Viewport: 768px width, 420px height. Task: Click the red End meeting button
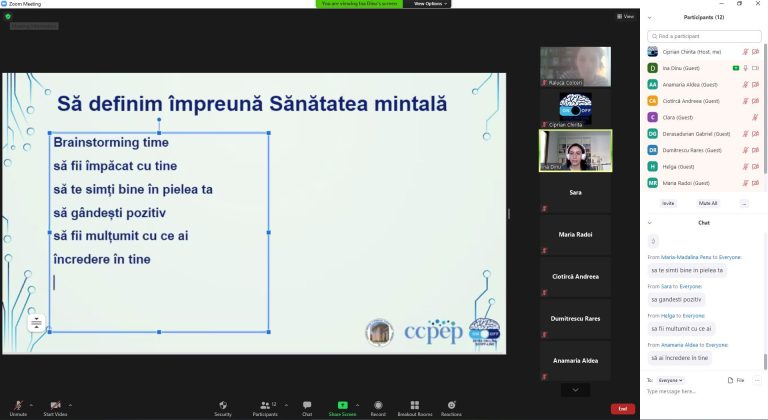[622, 408]
